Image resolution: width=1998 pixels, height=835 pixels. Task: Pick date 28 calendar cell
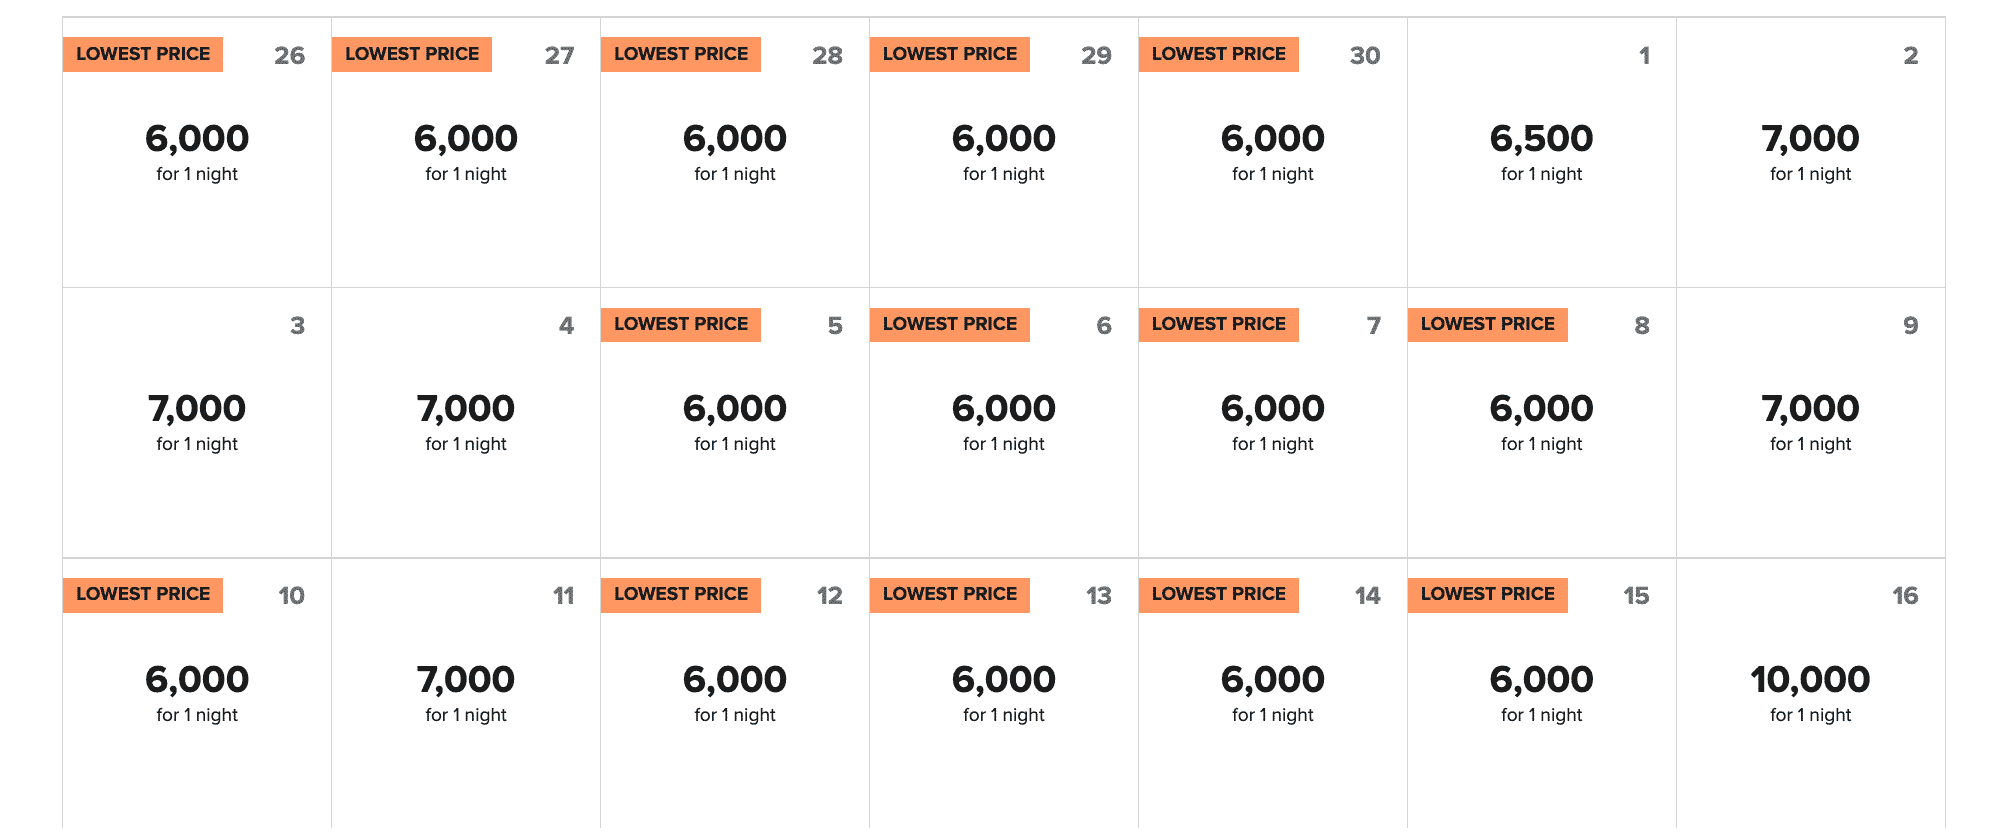734,152
